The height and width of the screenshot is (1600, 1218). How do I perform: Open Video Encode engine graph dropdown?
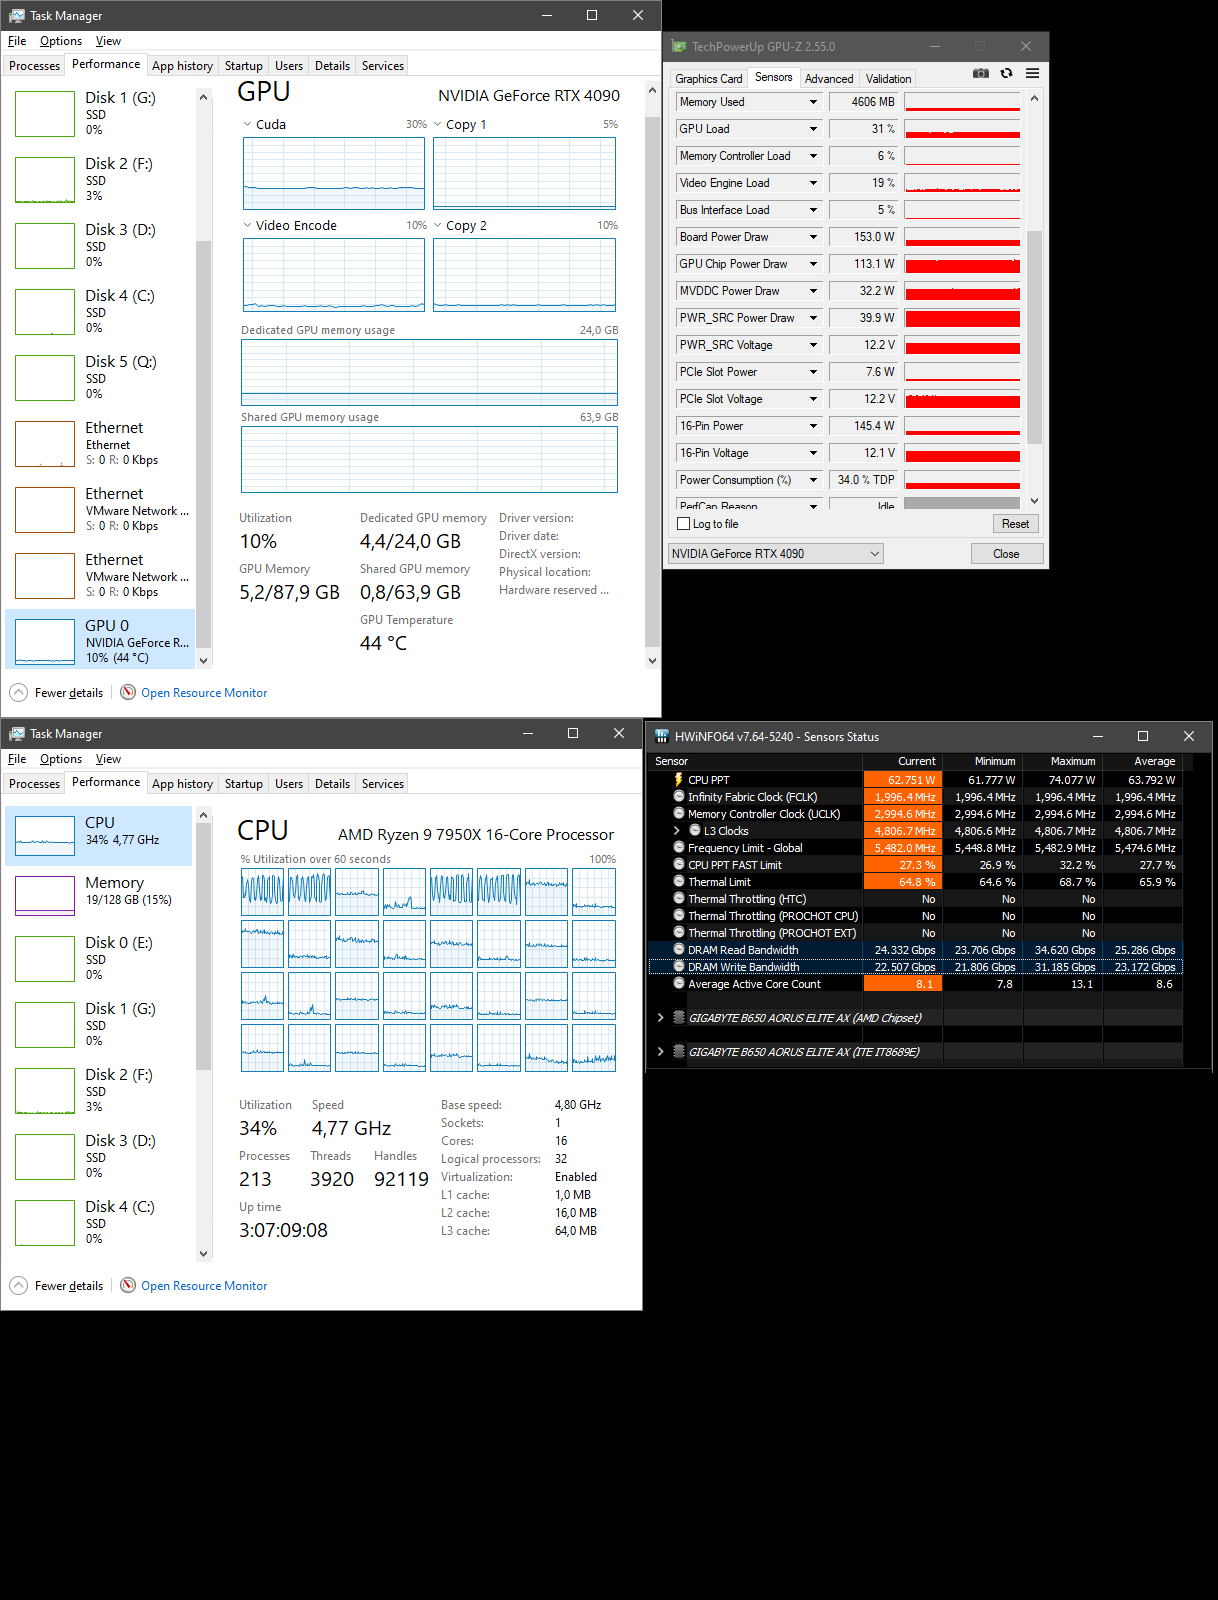(247, 226)
